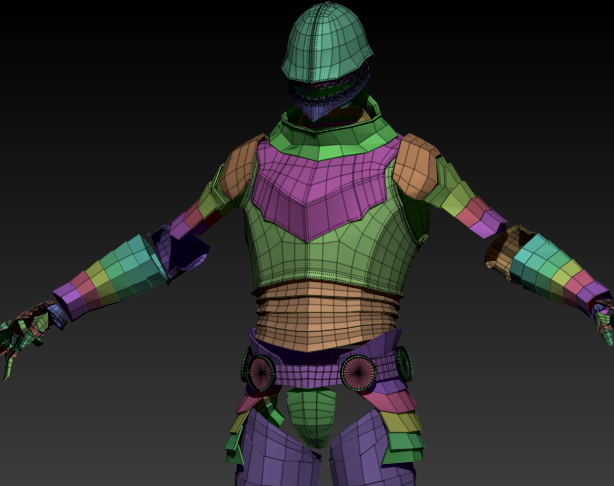Select the tan segmented waist armor
The image size is (614, 486).
(327, 317)
